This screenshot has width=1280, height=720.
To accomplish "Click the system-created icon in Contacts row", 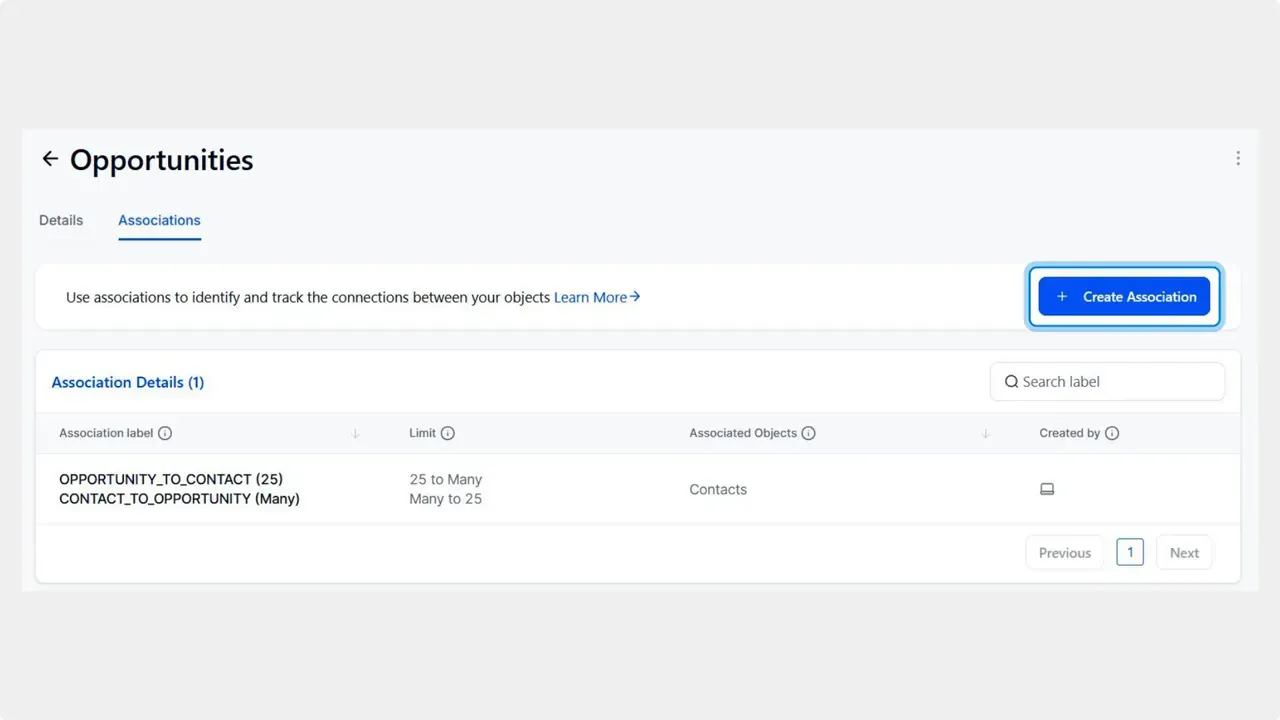I will [x=1047, y=489].
